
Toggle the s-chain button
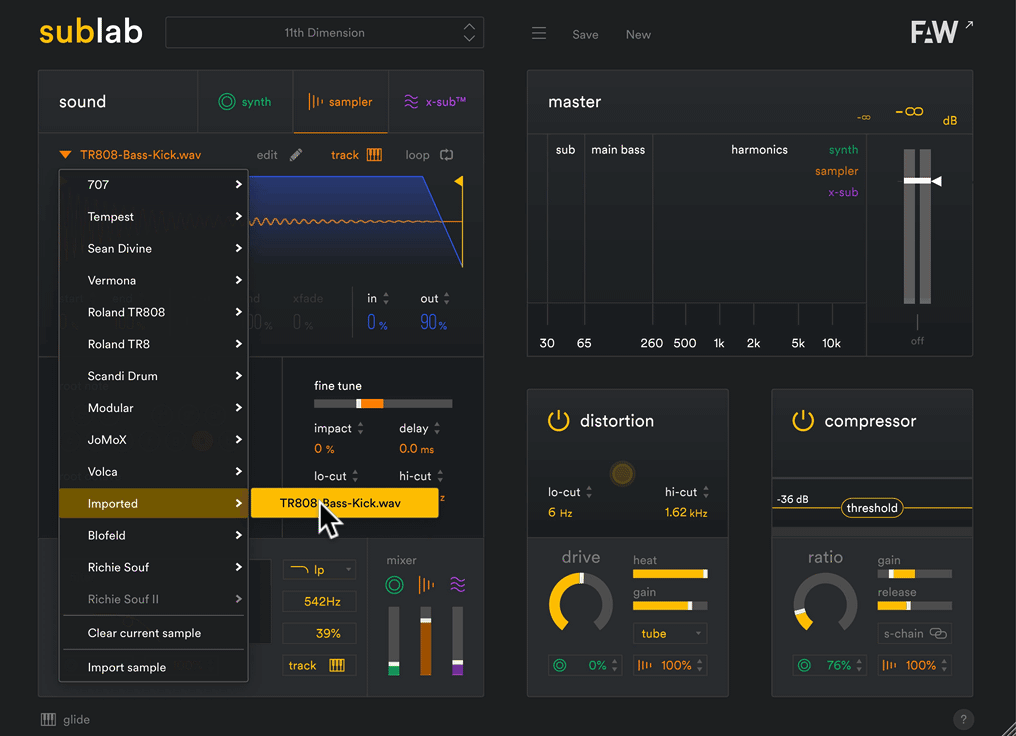[915, 633]
